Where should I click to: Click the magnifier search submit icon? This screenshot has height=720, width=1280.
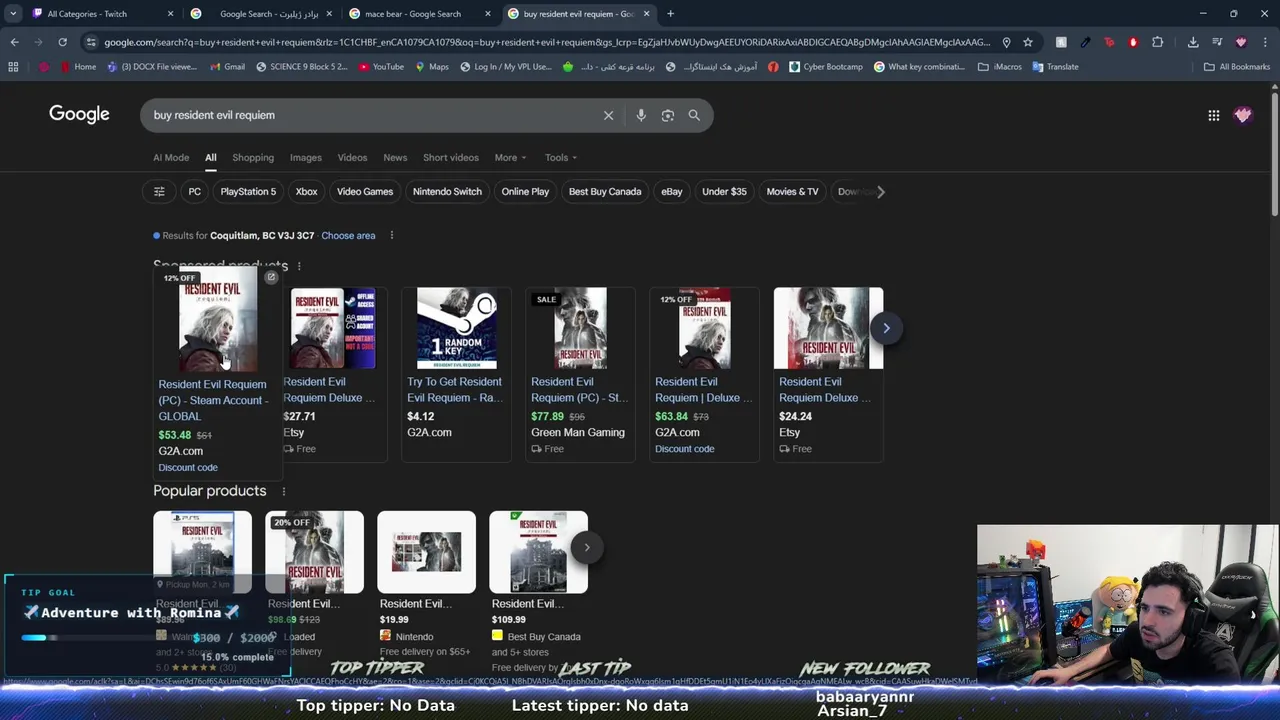(694, 115)
